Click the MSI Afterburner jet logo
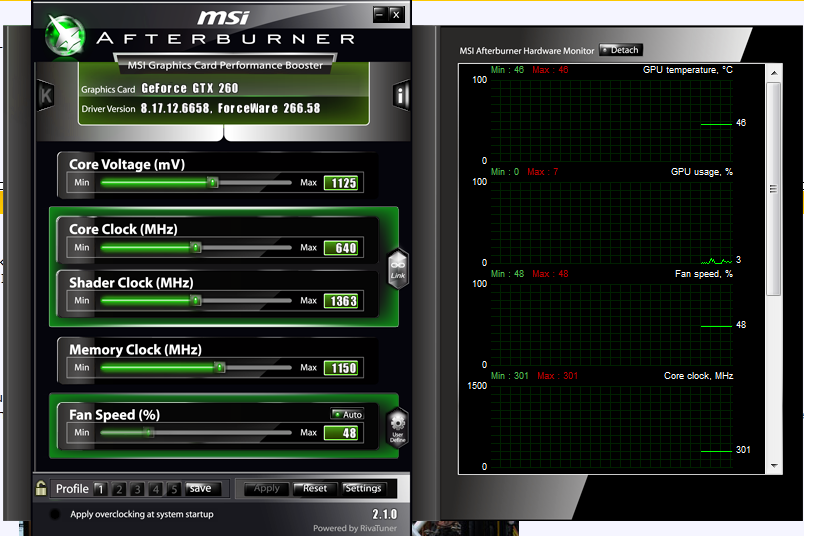The height and width of the screenshot is (545, 814). click(65, 35)
